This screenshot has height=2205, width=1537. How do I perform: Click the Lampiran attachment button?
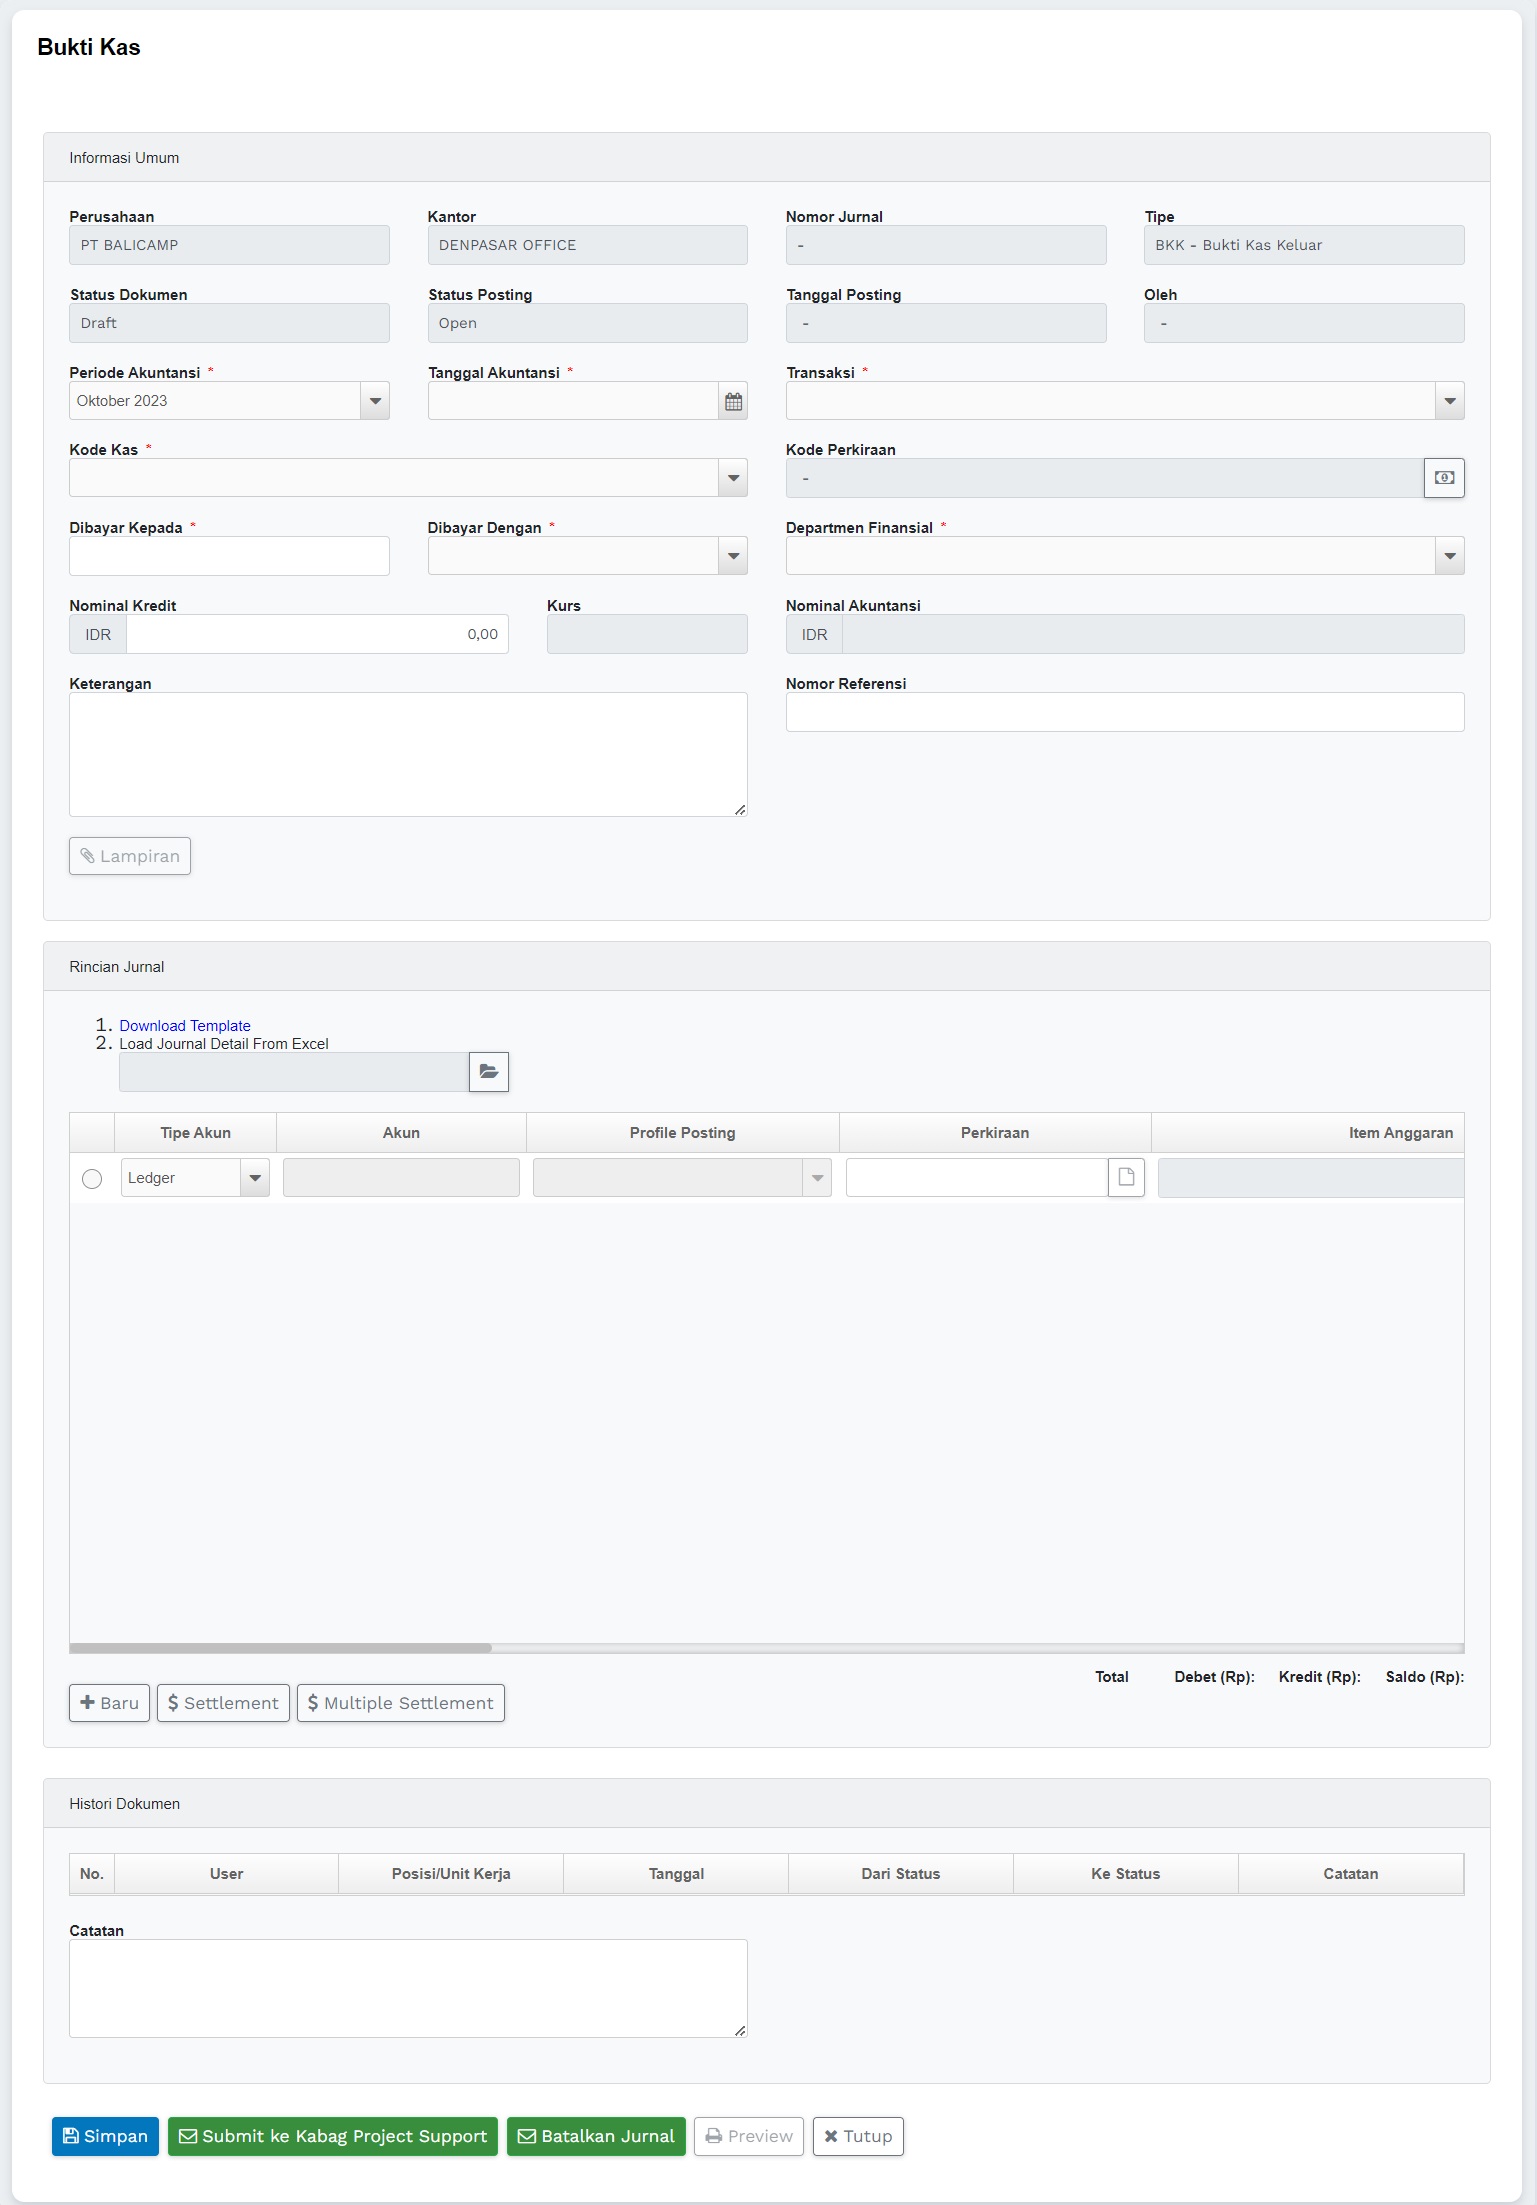point(130,856)
